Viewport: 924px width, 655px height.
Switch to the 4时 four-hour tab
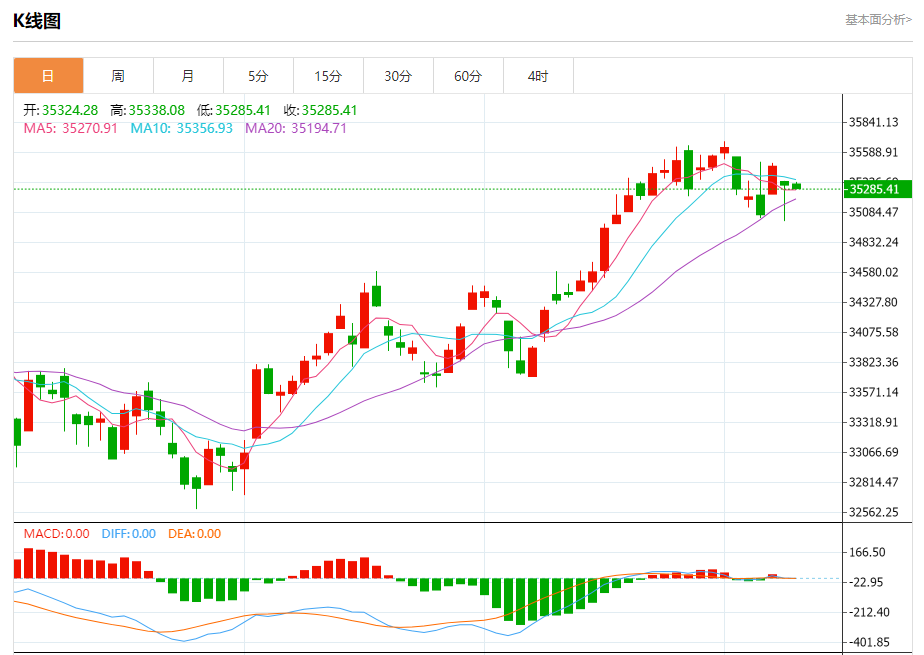(x=539, y=76)
